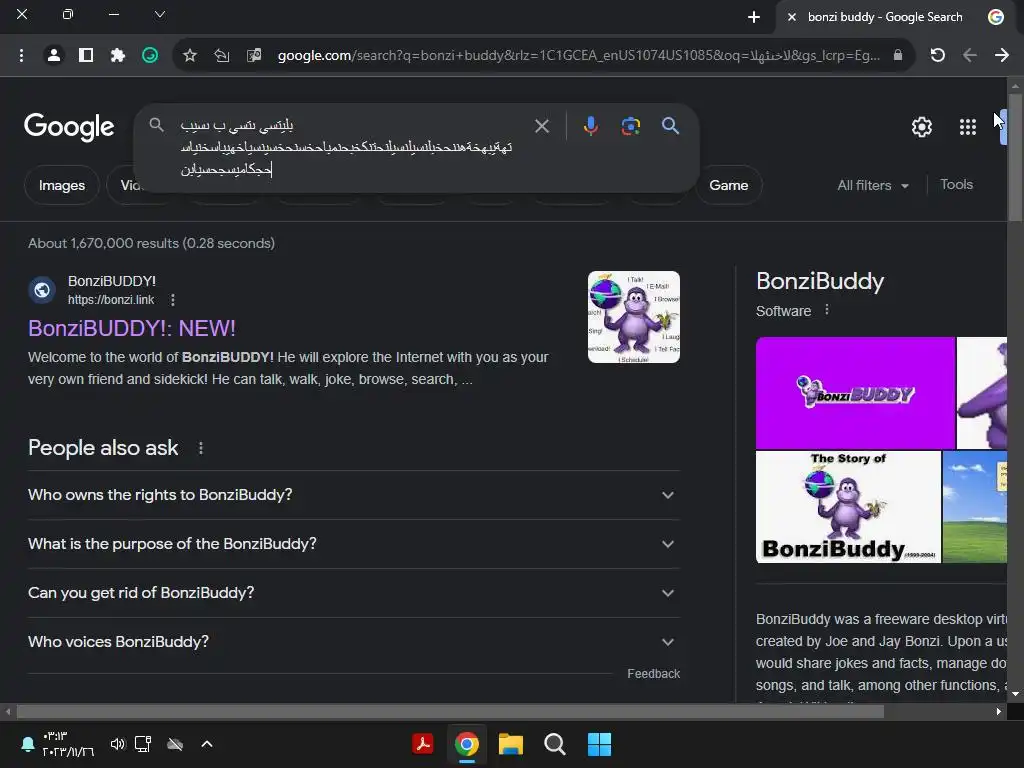Click the Google logo
The height and width of the screenshot is (768, 1024).
(x=69, y=127)
